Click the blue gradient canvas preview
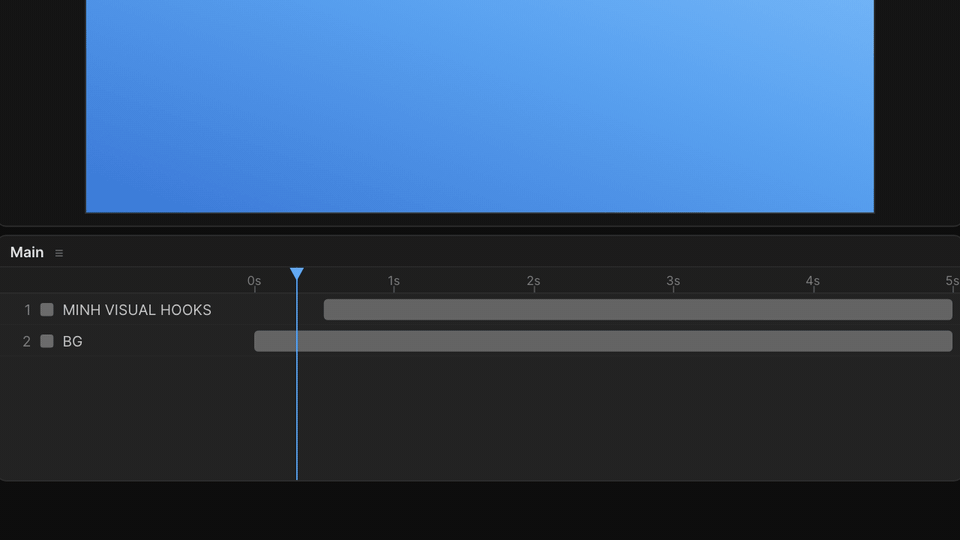 [x=480, y=107]
